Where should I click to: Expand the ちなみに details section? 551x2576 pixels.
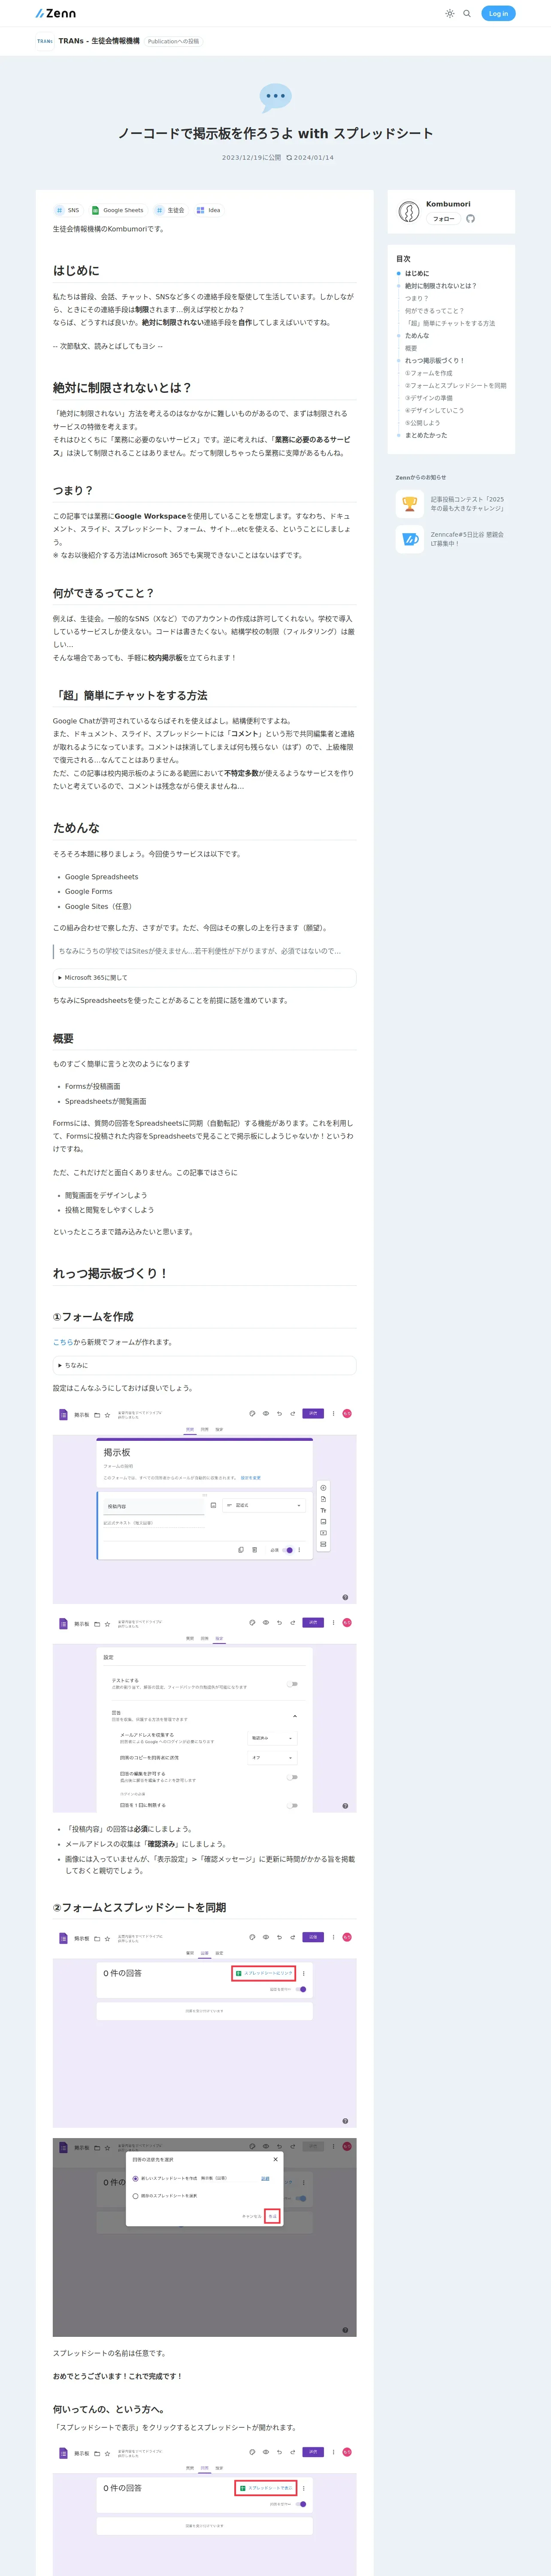pos(204,1365)
